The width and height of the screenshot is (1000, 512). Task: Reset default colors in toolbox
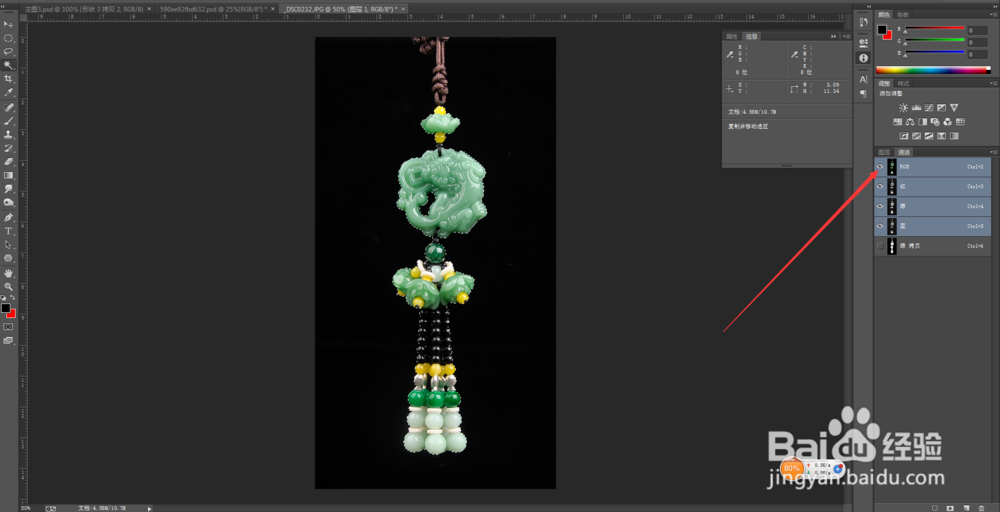click(x=4, y=298)
